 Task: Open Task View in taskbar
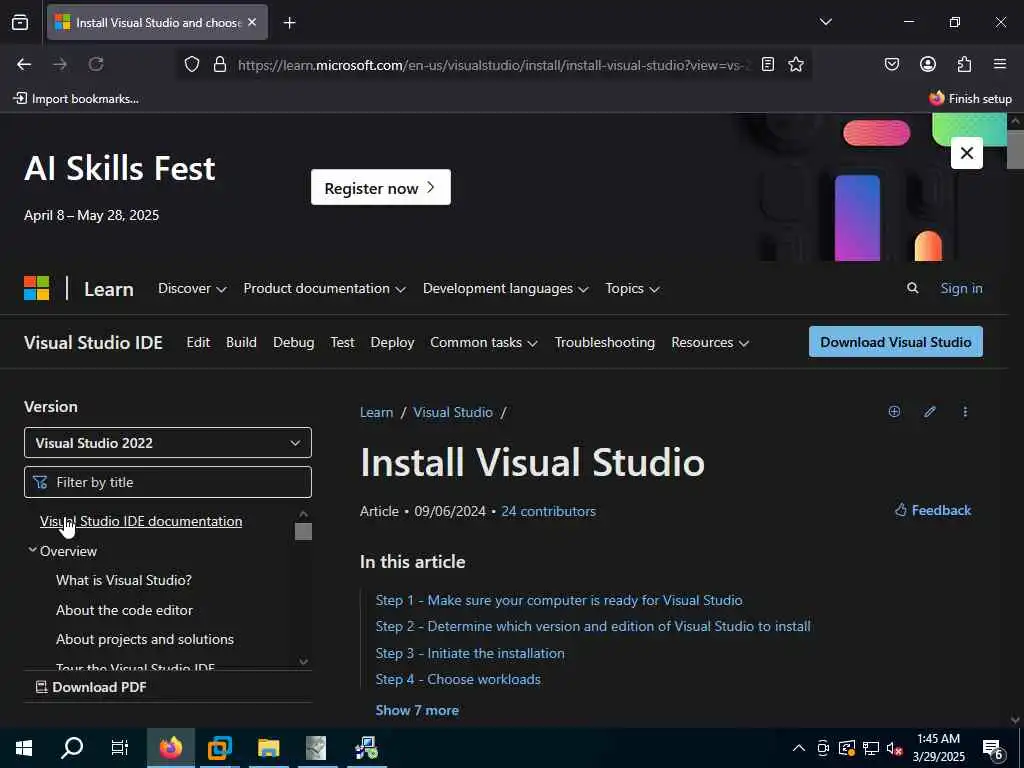(x=120, y=748)
